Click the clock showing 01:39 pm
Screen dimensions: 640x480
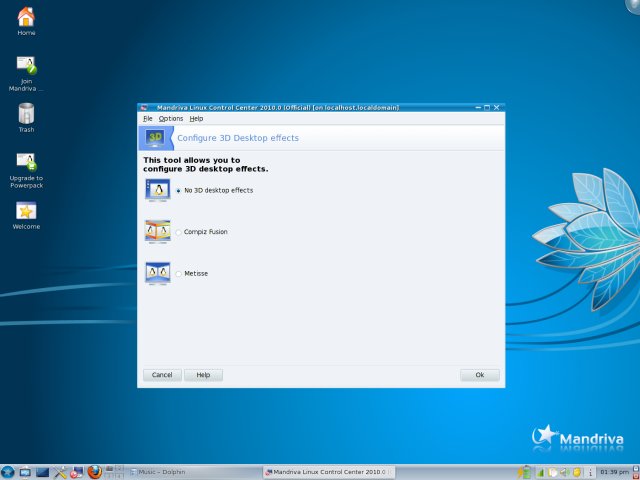click(x=614, y=472)
